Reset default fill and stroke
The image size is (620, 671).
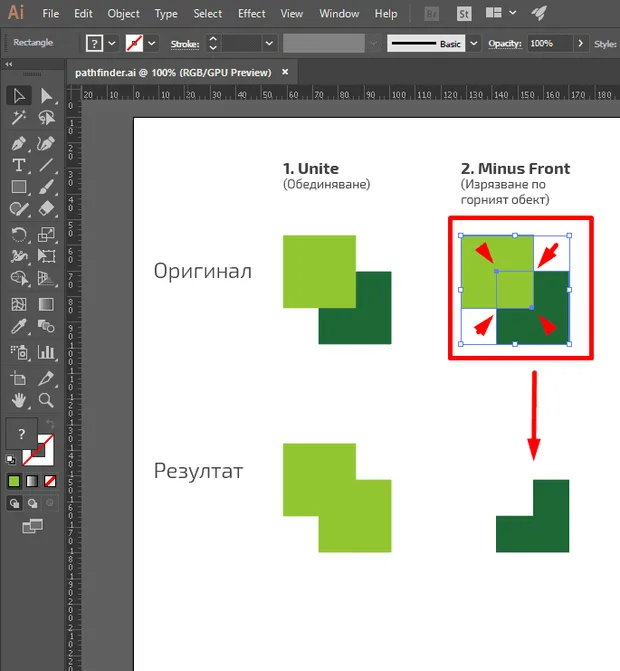pyautogui.click(x=11, y=460)
